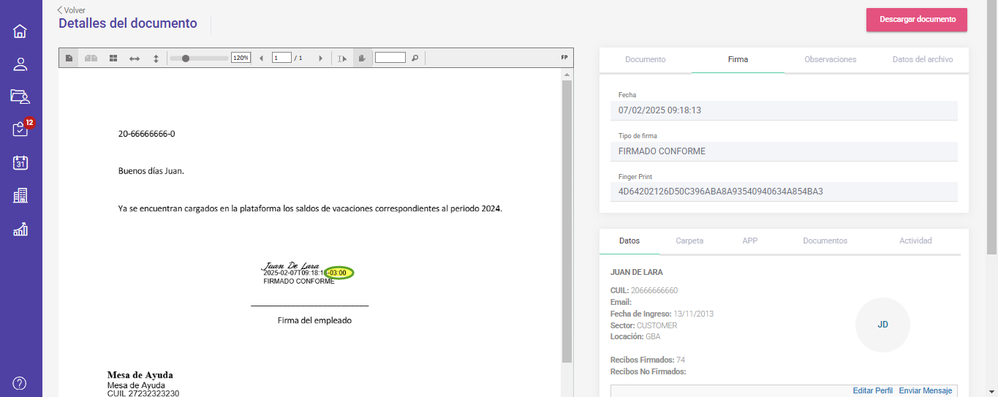Screen dimensions: 998x397
Task: Select single page view in viewer toolbar
Action: 69,58
